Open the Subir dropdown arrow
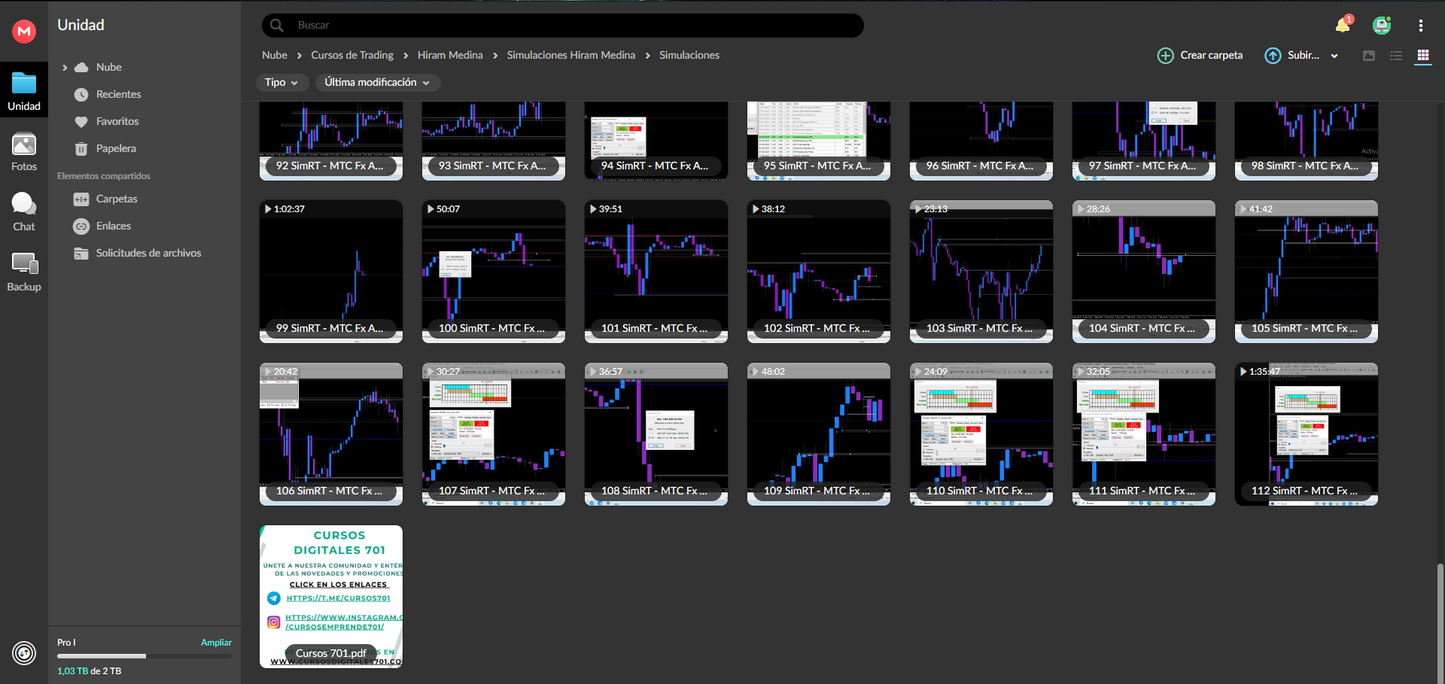 [1334, 56]
